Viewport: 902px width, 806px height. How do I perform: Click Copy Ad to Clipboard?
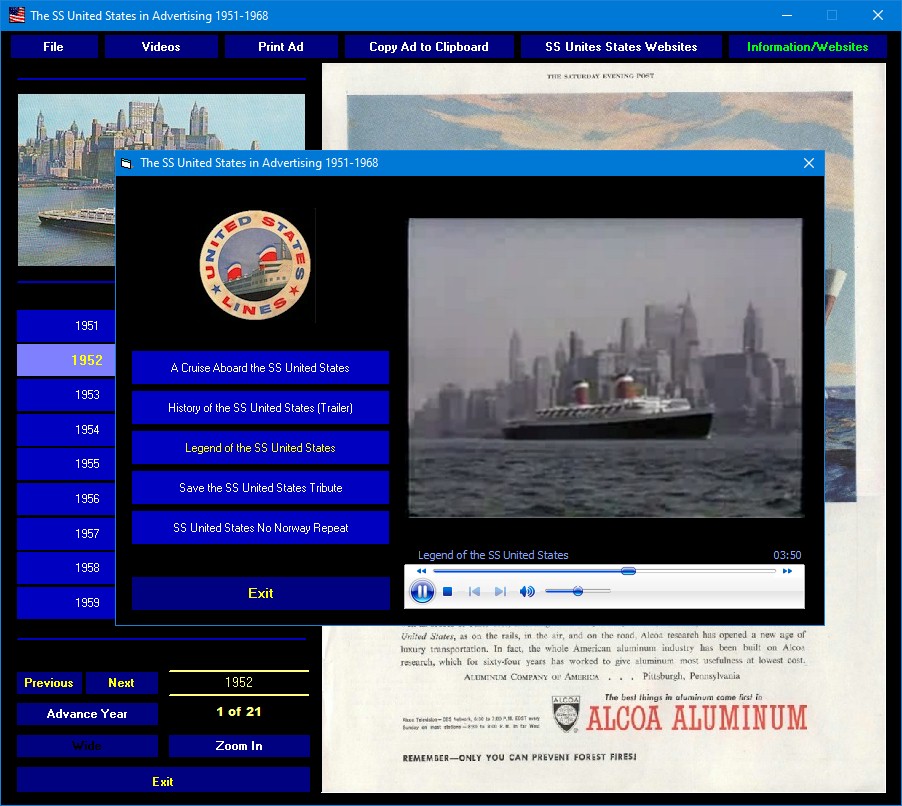[429, 47]
